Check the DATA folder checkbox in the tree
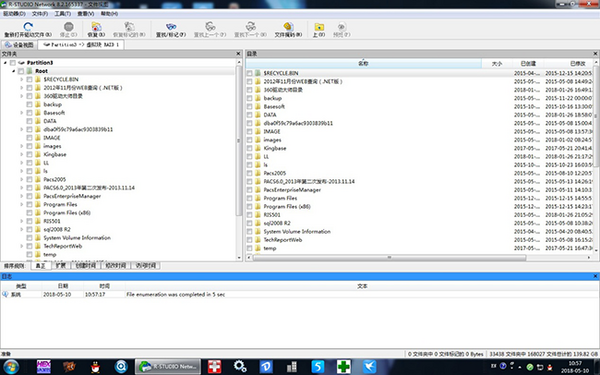600x375 pixels. click(x=29, y=121)
